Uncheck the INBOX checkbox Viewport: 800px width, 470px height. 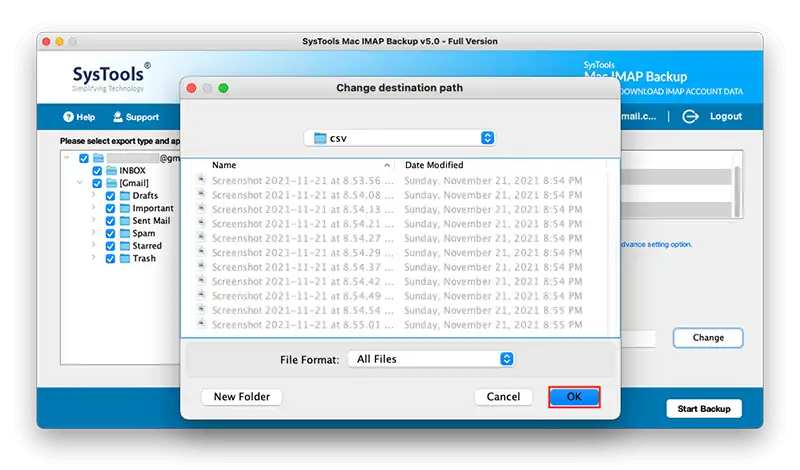click(97, 171)
